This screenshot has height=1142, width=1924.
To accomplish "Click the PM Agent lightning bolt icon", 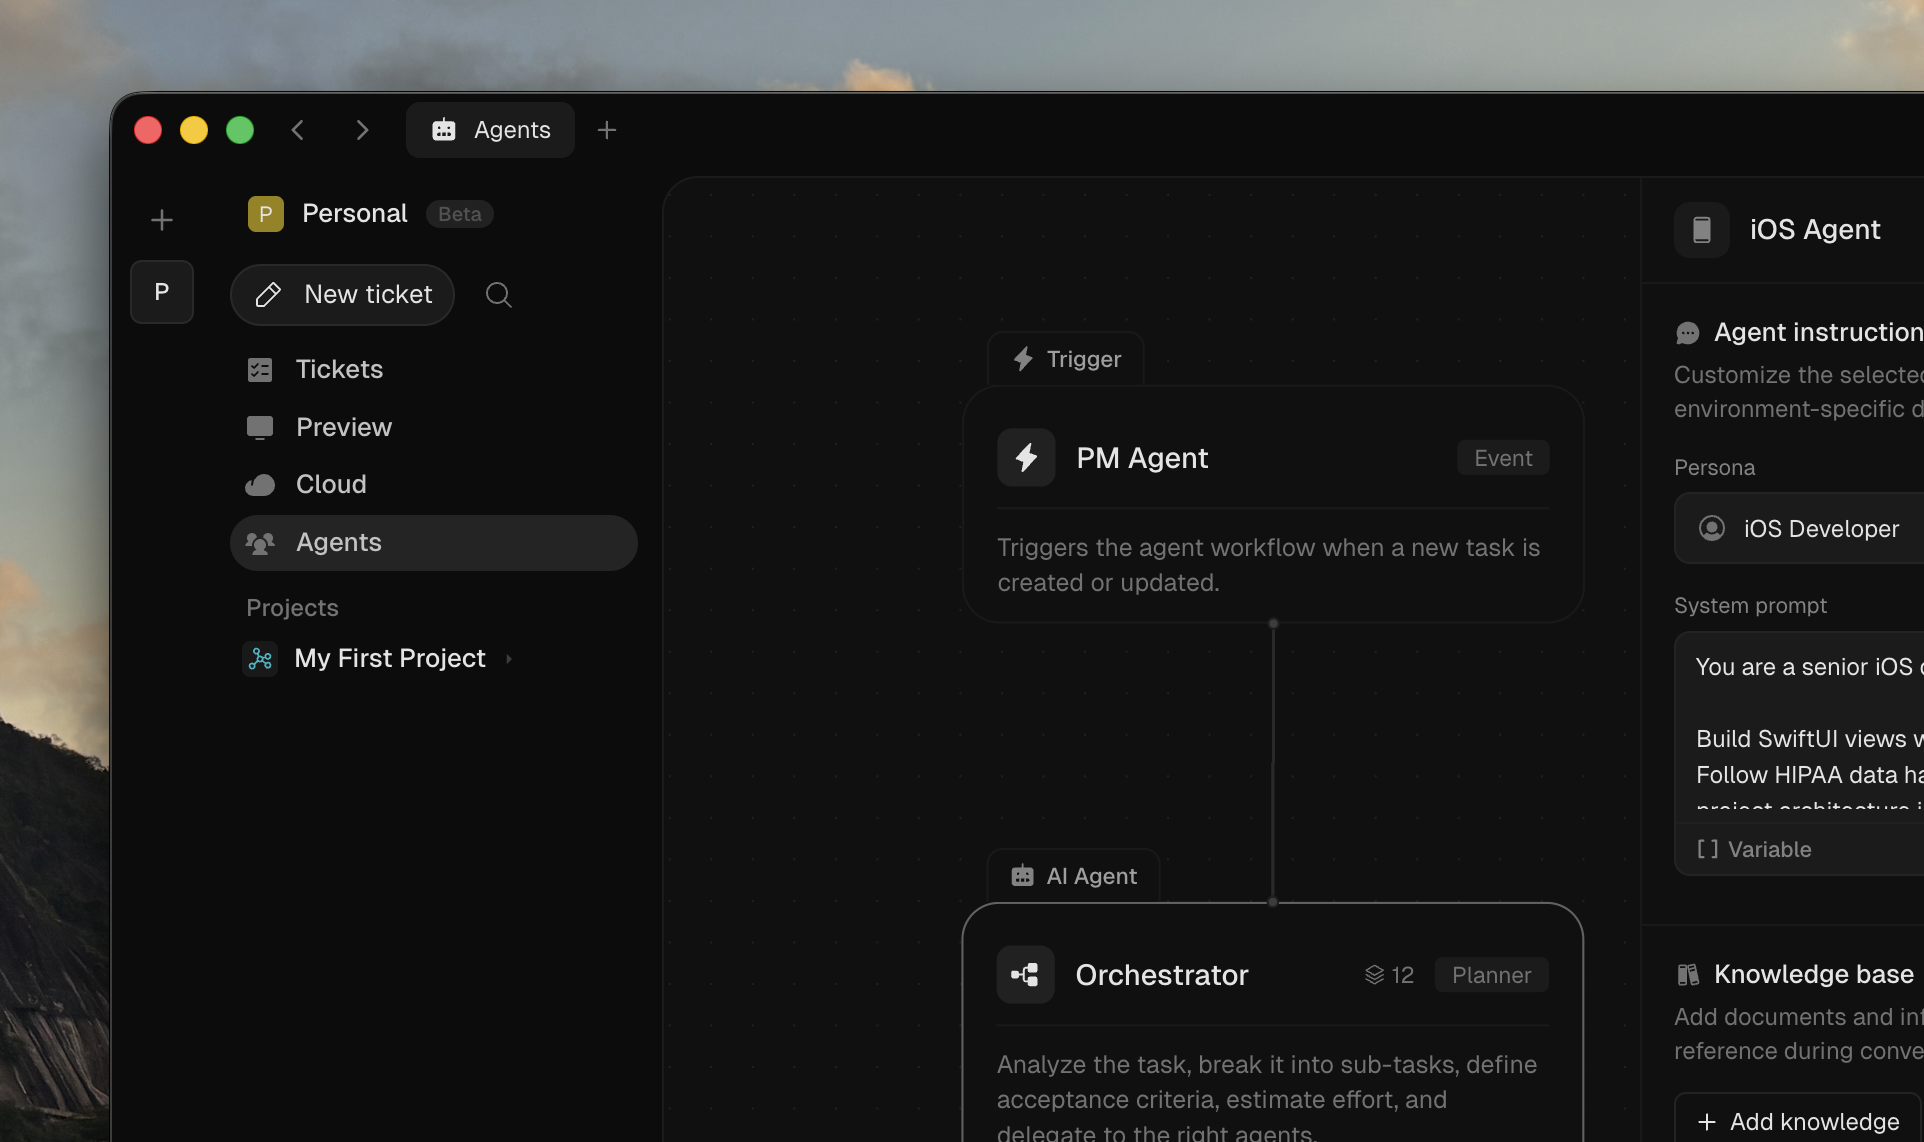I will (x=1026, y=458).
